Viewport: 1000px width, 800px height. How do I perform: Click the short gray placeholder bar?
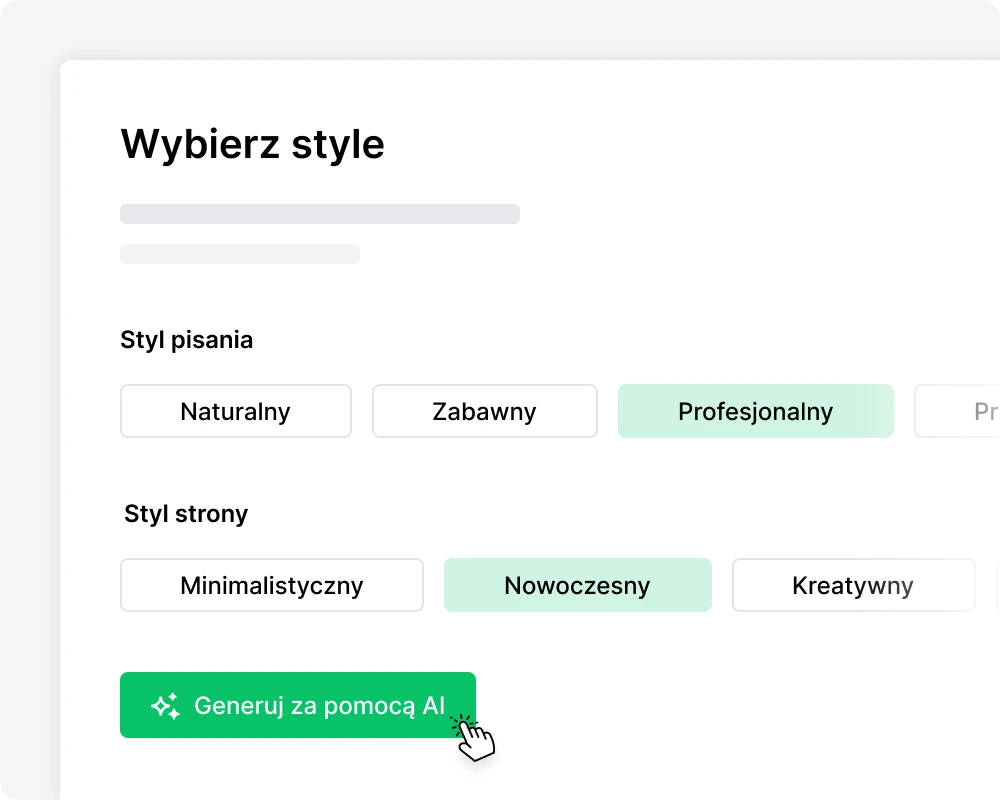coord(240,254)
